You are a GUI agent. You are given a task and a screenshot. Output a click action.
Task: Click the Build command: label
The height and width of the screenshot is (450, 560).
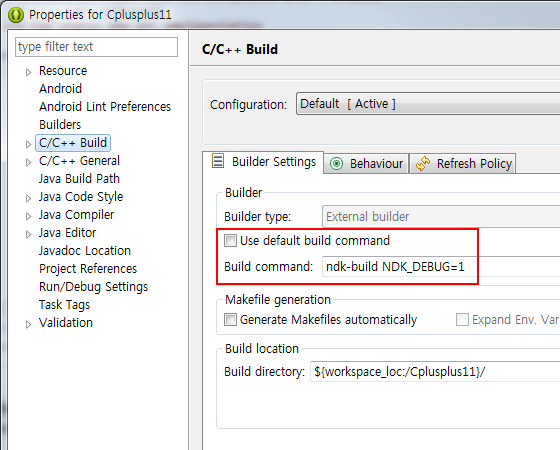(269, 267)
